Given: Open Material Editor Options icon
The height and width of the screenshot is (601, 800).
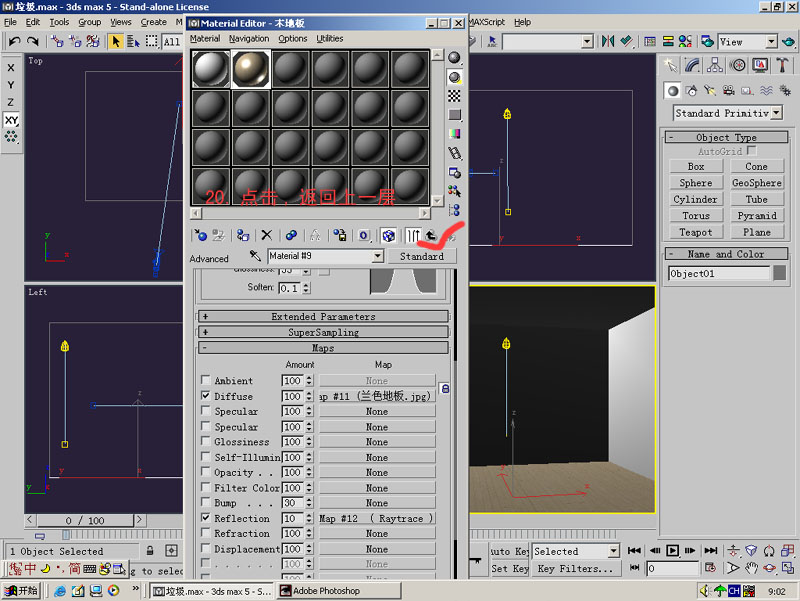Looking at the screenshot, I should [454, 172].
